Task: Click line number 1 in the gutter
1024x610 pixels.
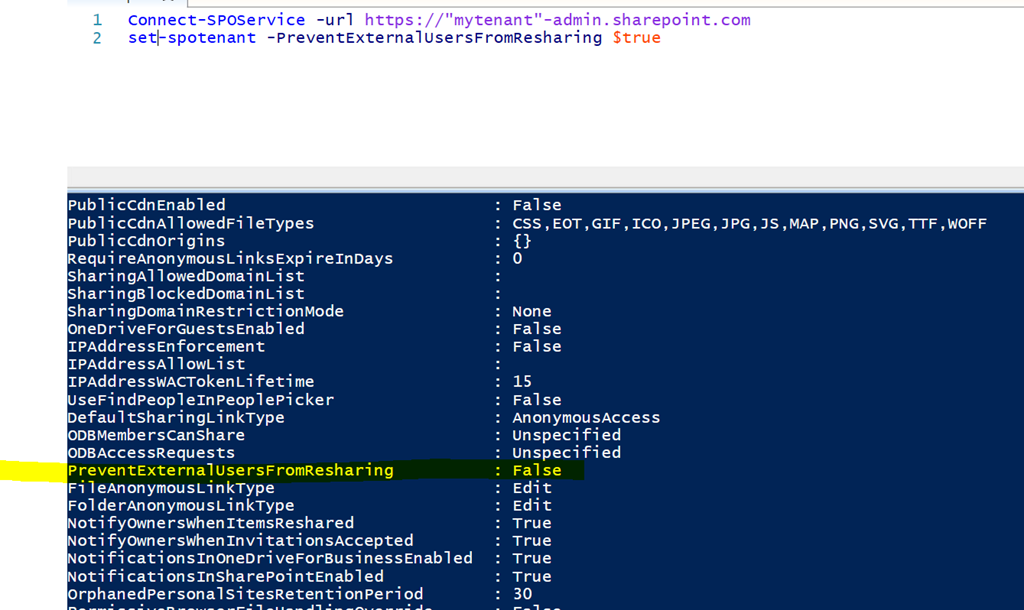Action: (x=97, y=20)
